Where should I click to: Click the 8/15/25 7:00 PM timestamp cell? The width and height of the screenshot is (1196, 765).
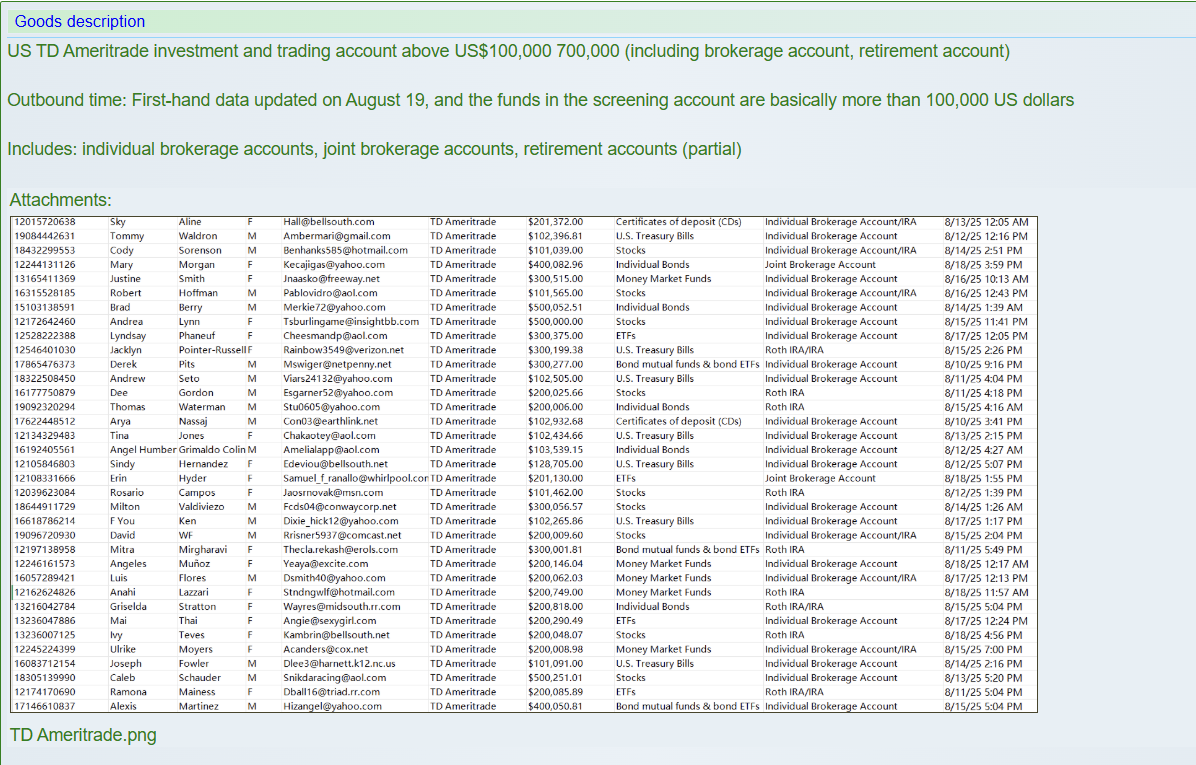click(x=985, y=649)
